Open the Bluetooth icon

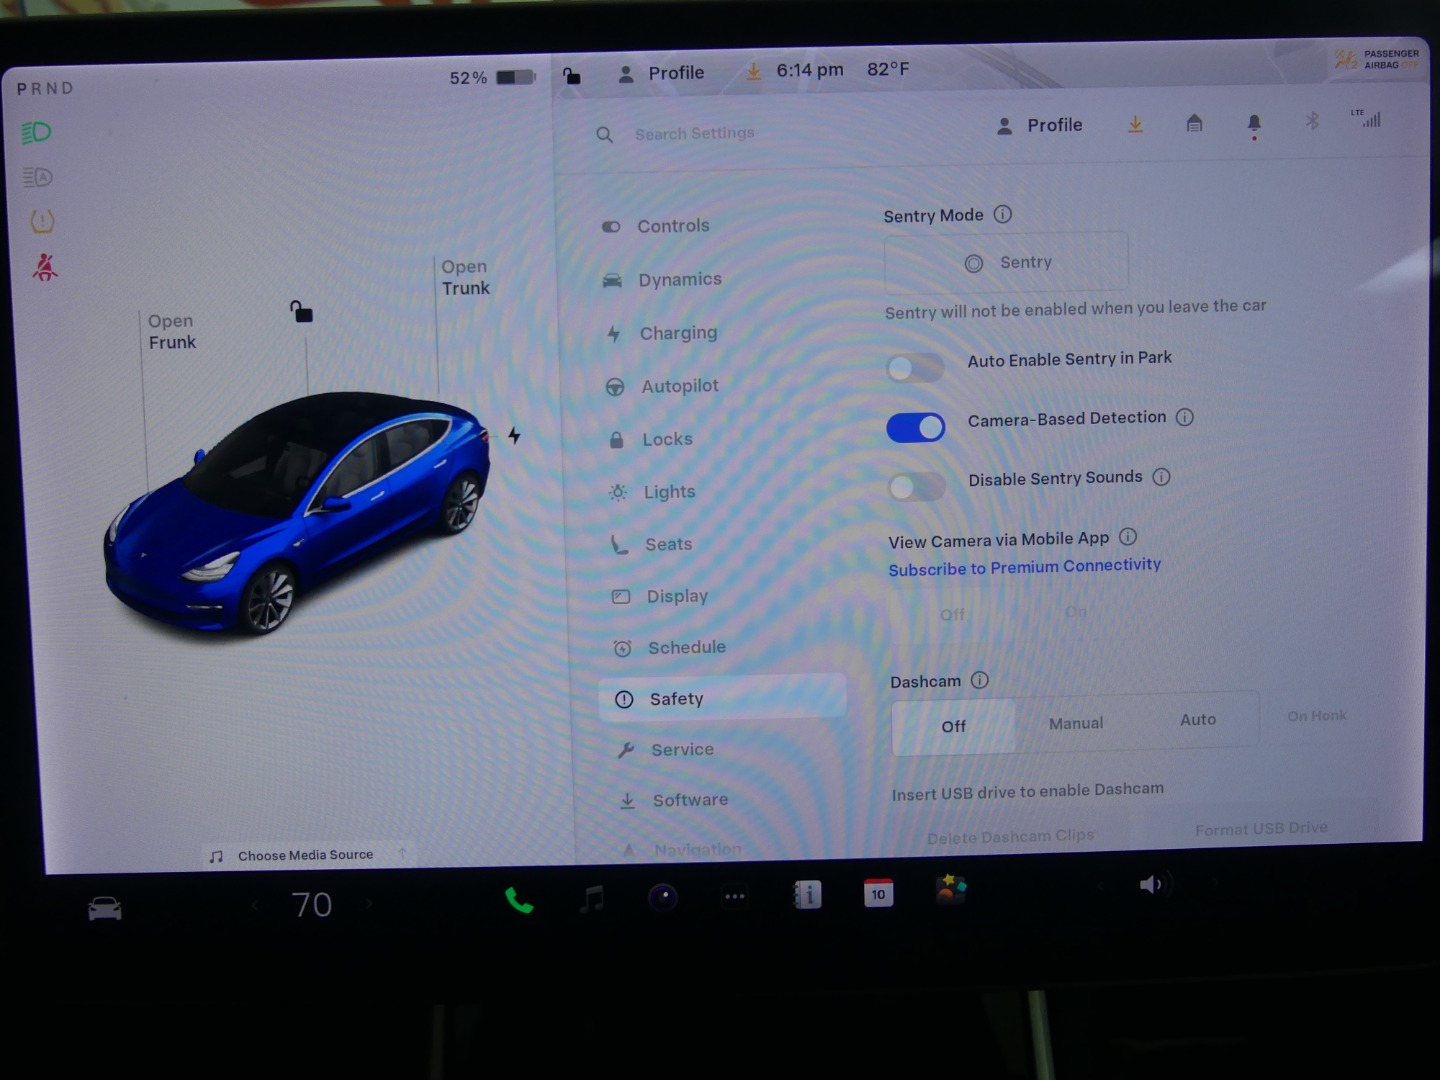pyautogui.click(x=1313, y=121)
